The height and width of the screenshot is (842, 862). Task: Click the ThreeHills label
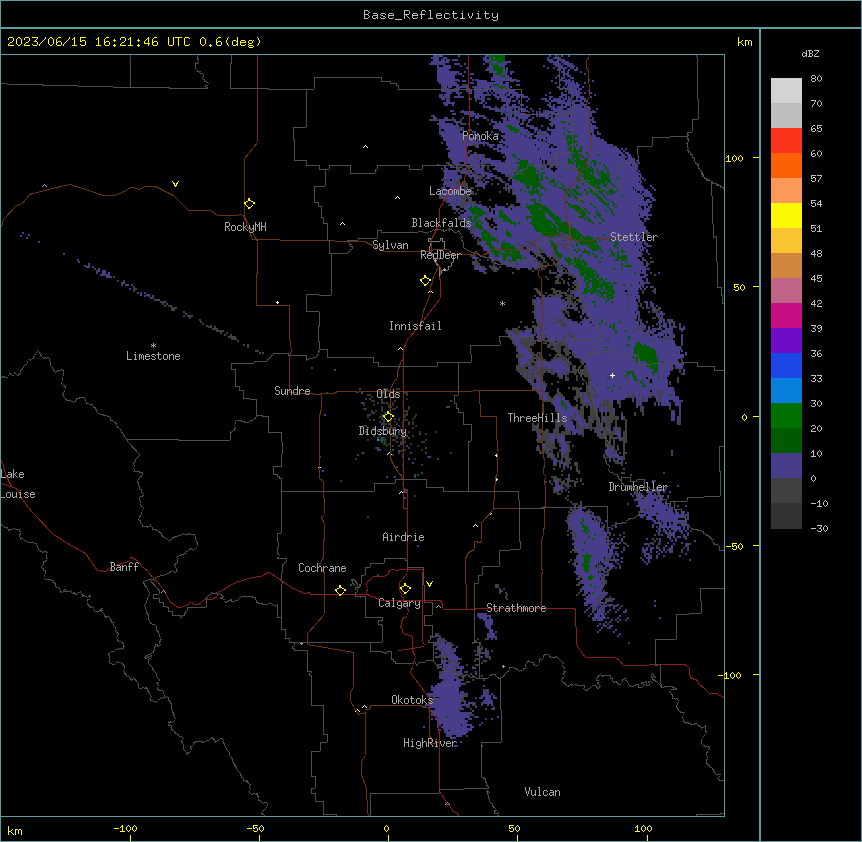pos(537,418)
